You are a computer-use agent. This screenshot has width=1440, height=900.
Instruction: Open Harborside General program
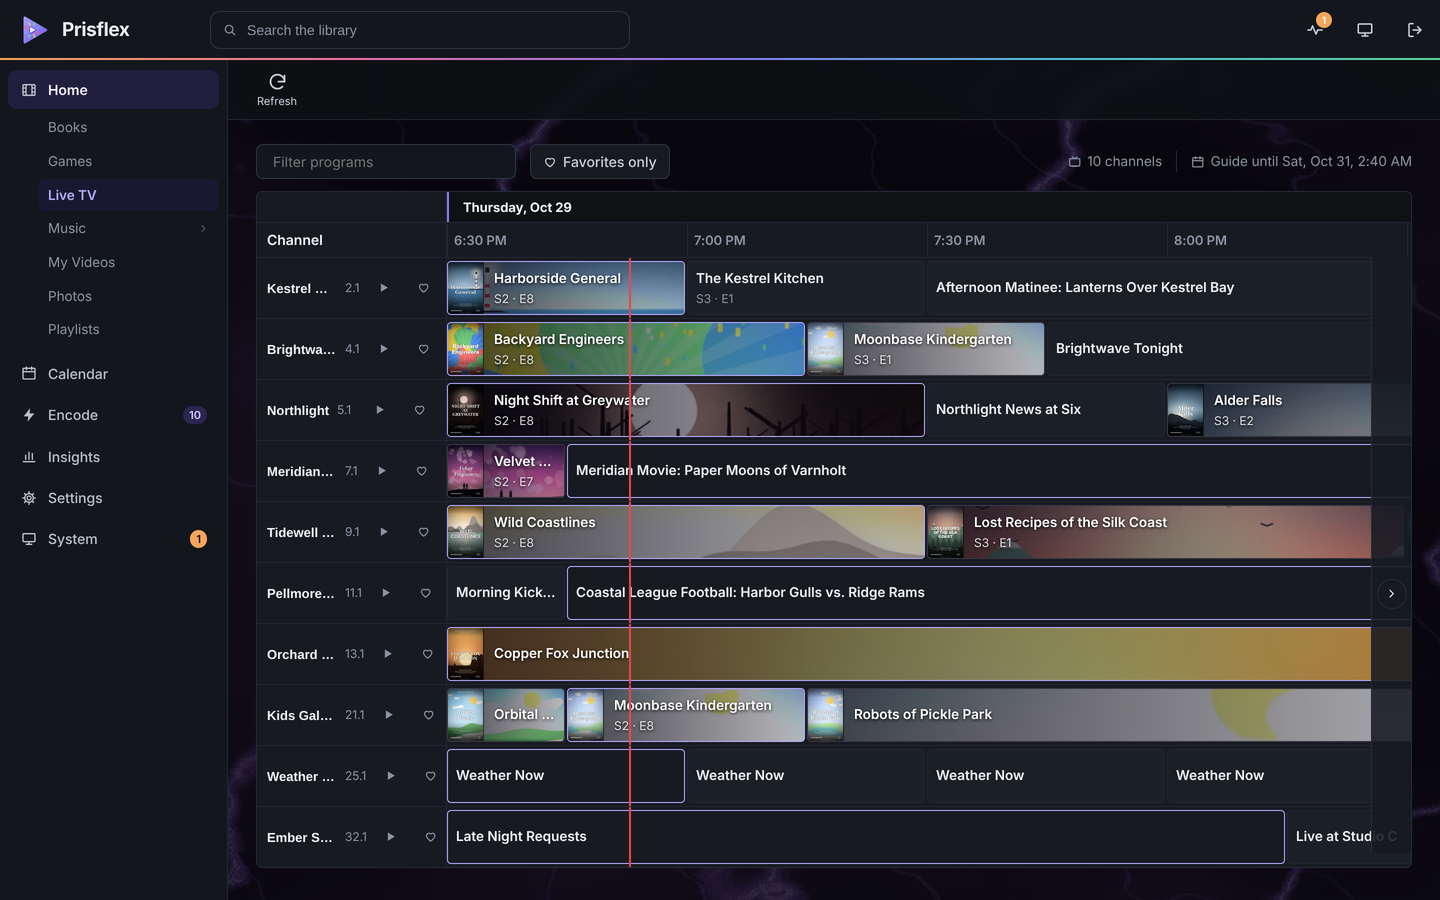tap(566, 288)
